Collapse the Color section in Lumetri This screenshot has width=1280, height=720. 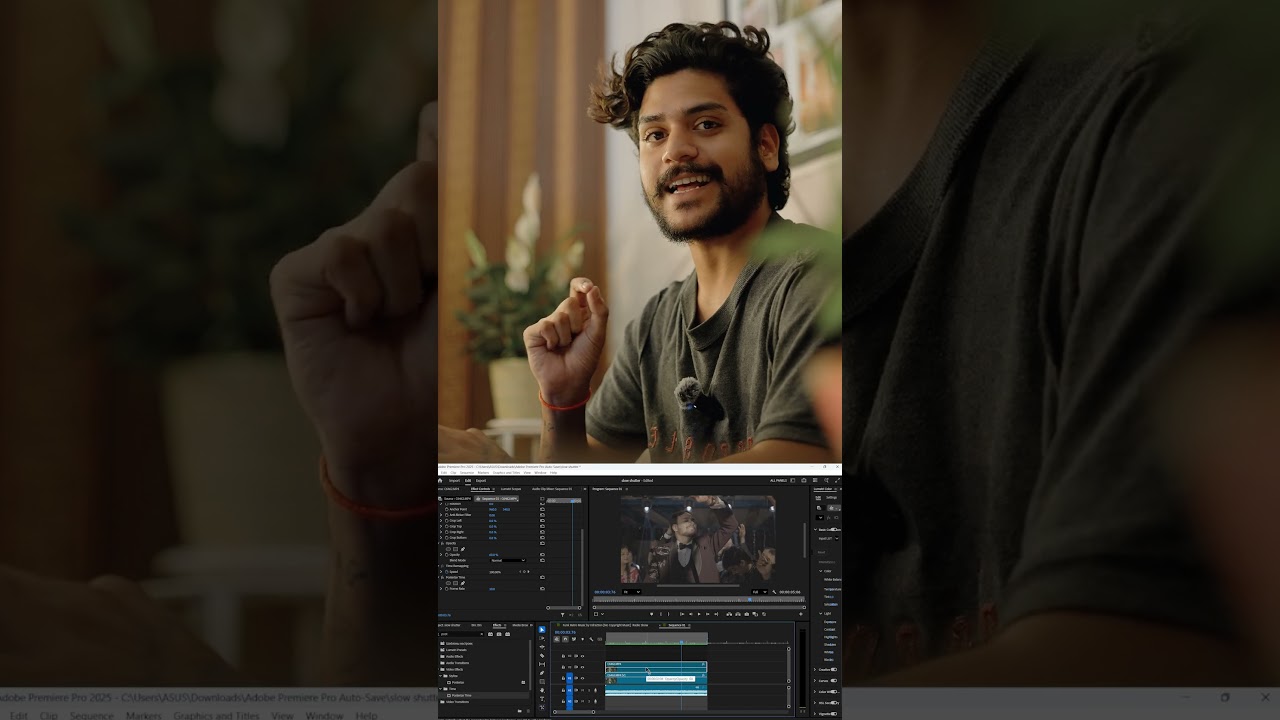(820, 571)
